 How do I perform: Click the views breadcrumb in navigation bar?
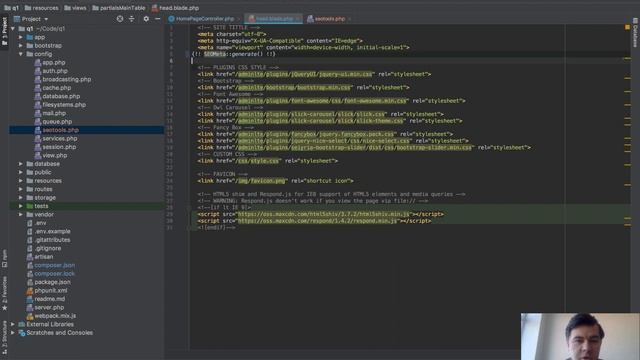click(x=75, y=8)
